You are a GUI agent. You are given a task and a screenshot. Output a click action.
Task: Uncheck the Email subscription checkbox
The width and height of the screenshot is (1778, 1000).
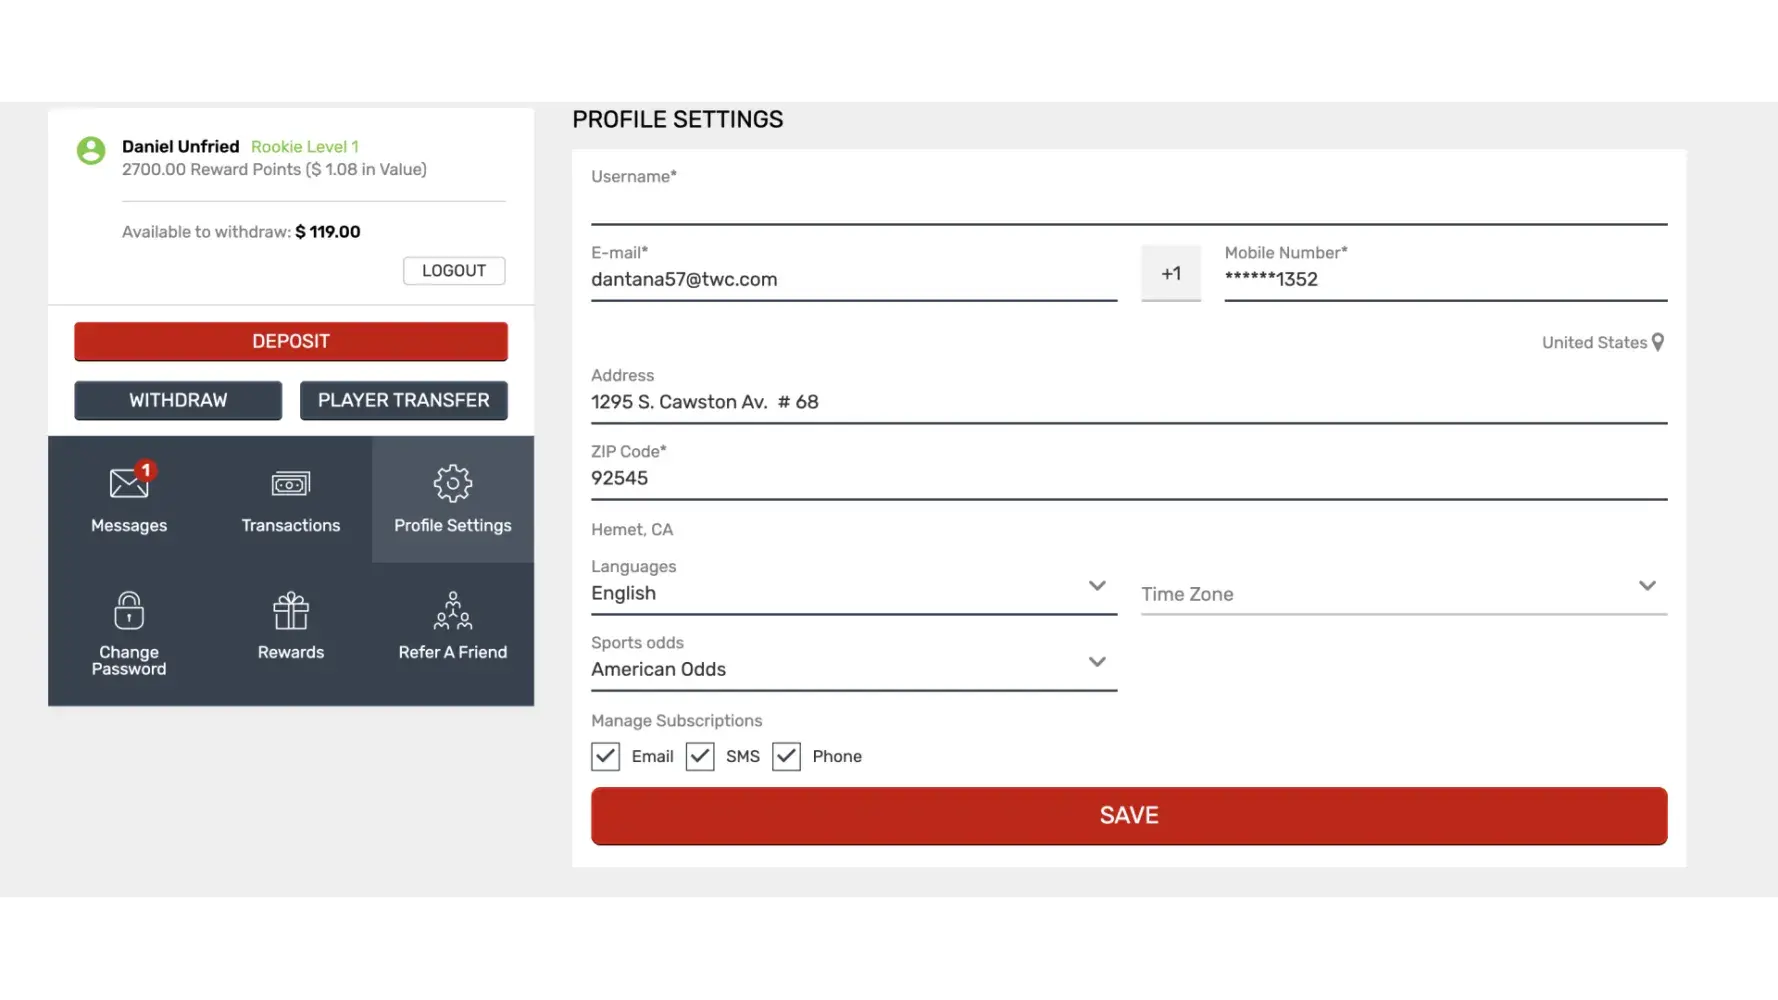(x=606, y=756)
